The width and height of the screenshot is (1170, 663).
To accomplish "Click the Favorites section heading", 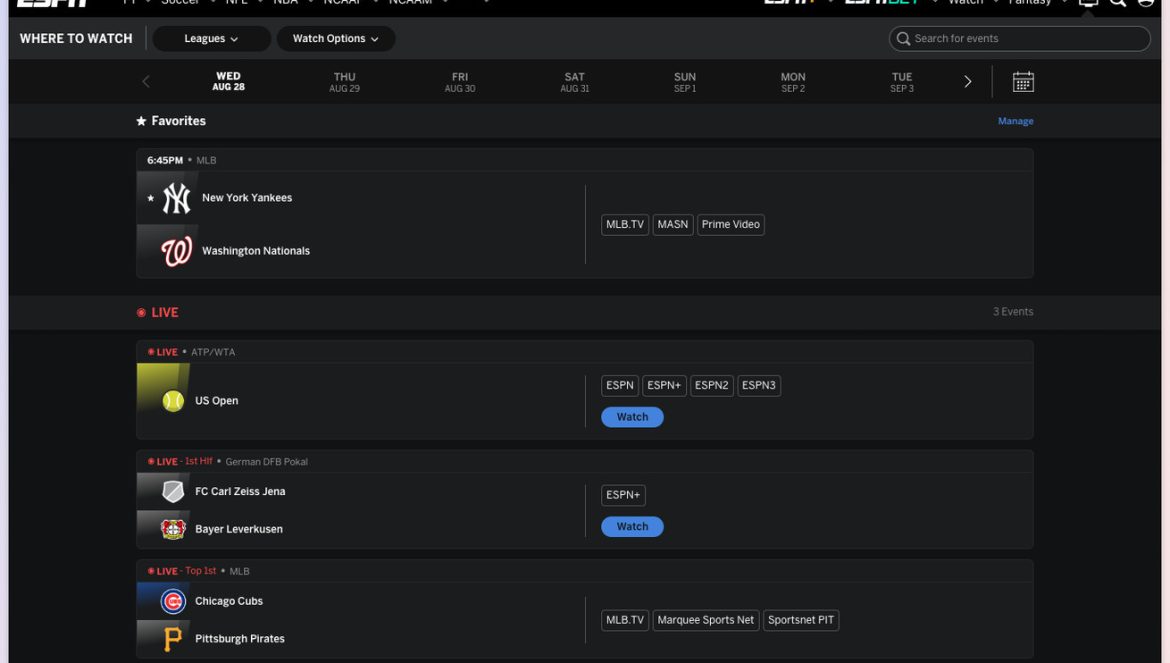I will click(178, 121).
